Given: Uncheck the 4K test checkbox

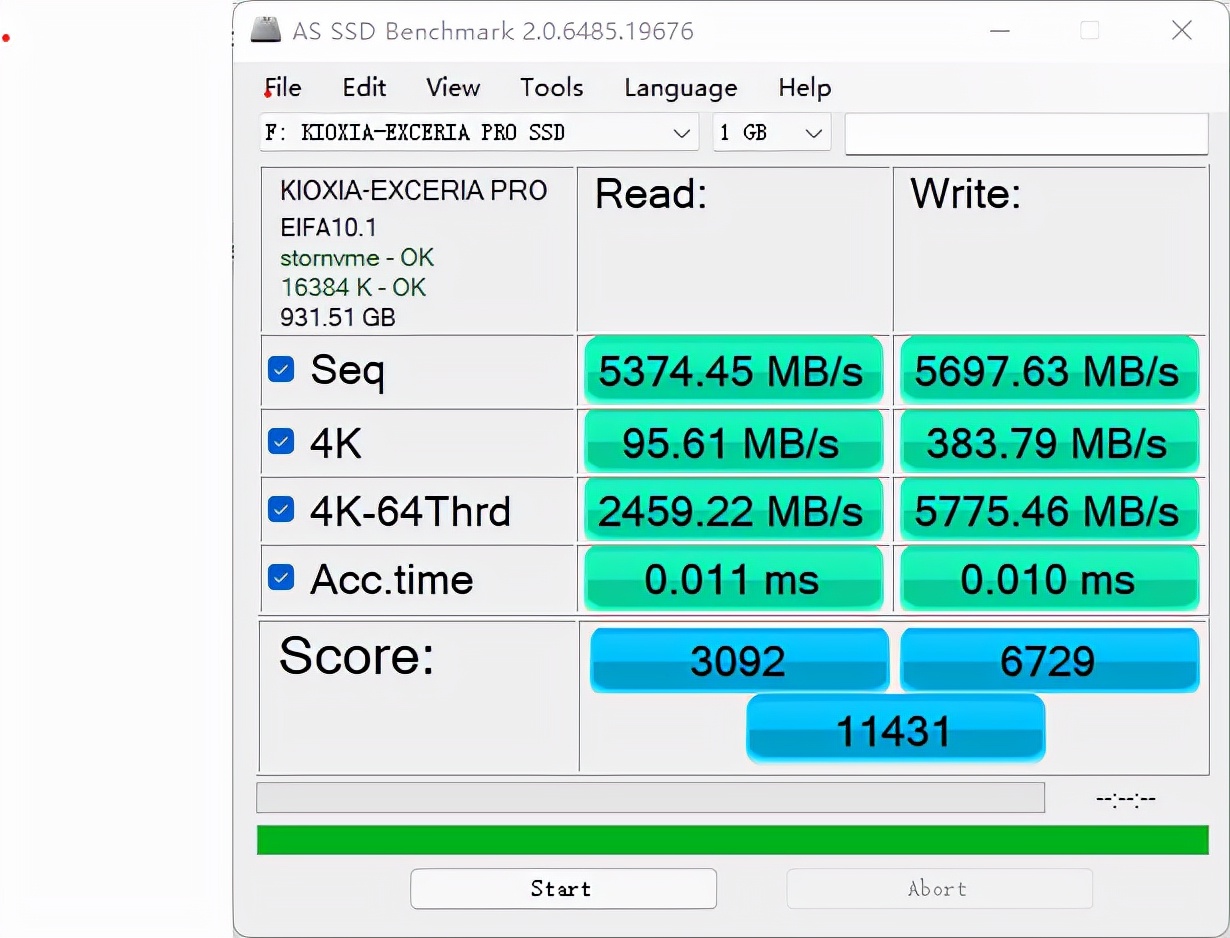Looking at the screenshot, I should point(281,441).
